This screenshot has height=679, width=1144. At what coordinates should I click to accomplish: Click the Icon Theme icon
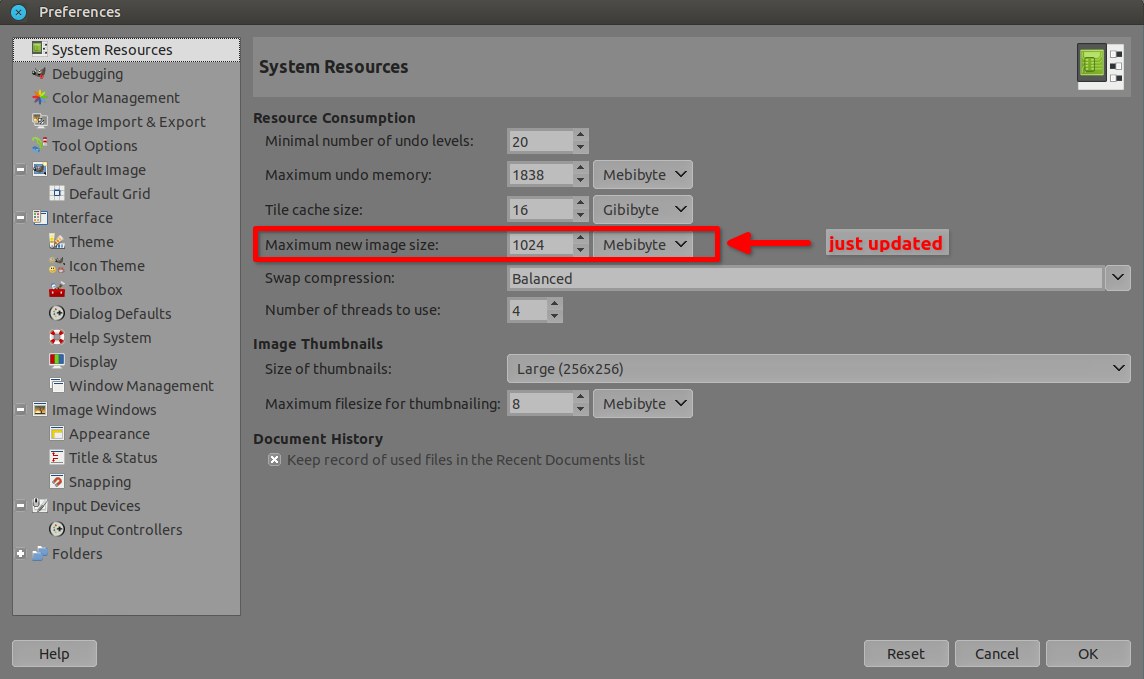(x=57, y=265)
